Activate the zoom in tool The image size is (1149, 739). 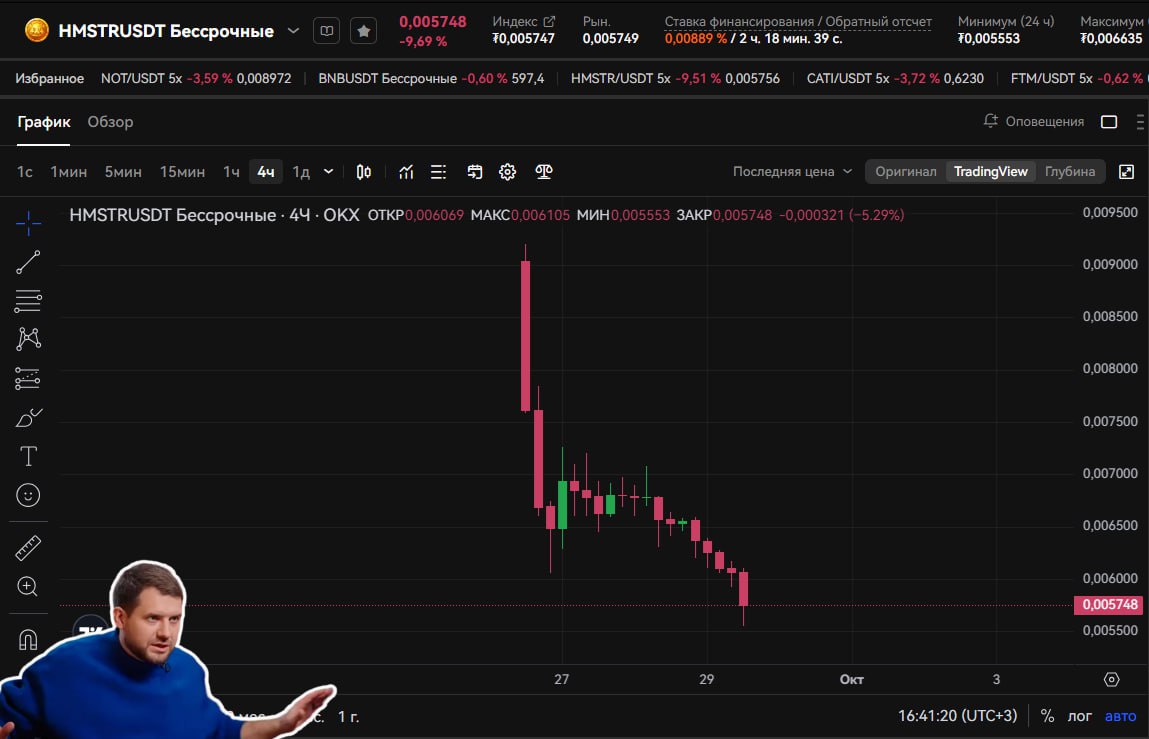coord(28,587)
